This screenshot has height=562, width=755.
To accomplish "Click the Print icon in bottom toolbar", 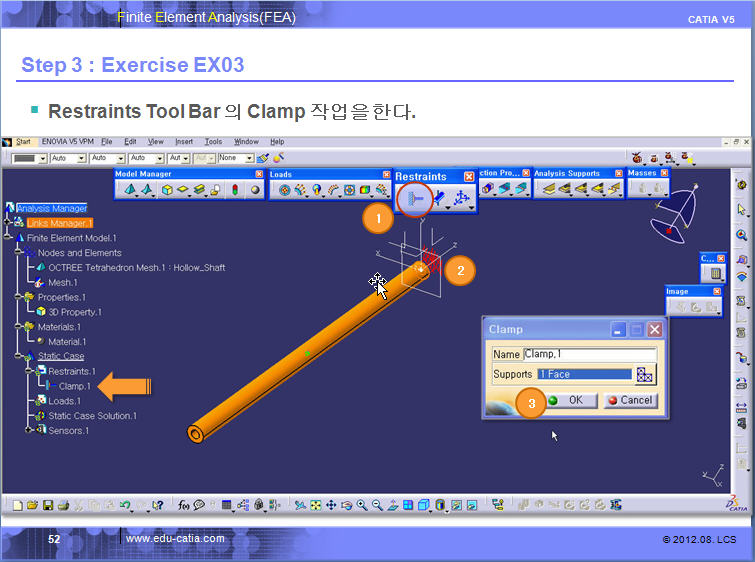I will pos(60,505).
